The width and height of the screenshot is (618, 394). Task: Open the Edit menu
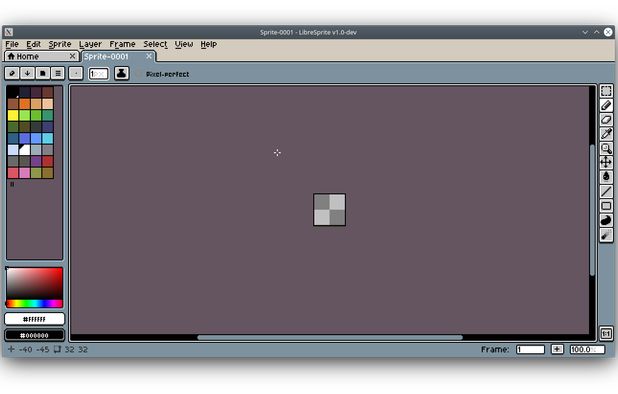(x=34, y=44)
